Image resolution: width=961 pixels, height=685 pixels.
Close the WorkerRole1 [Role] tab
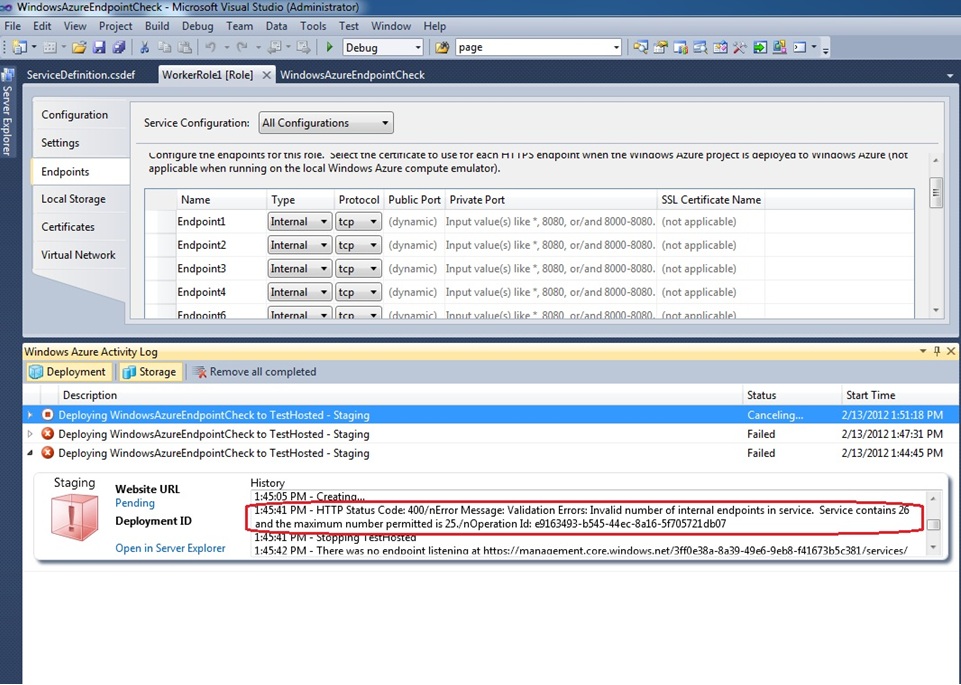267,75
